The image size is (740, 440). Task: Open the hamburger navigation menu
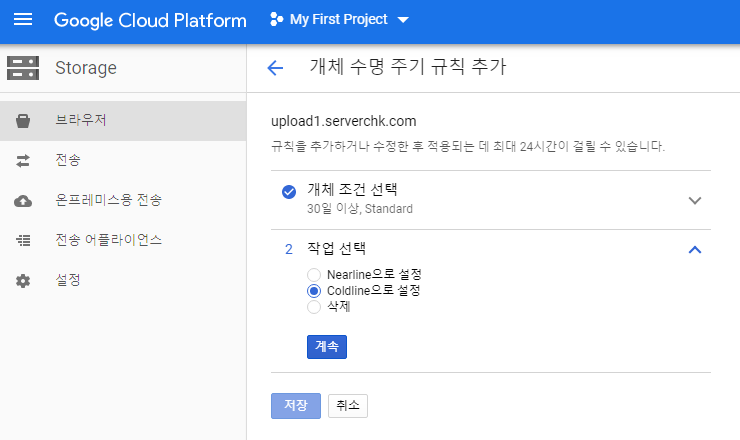[23, 19]
